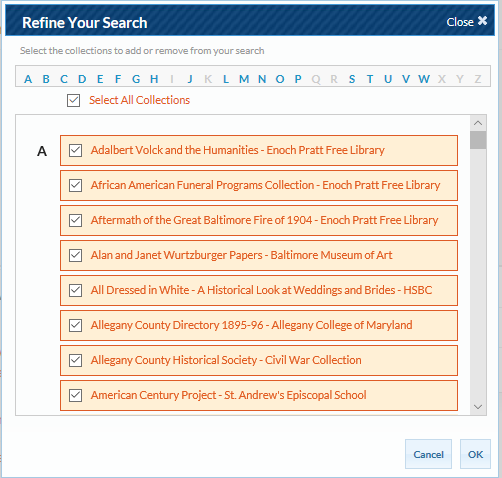Click Alan and Janet Wurtzburger Papers label
This screenshot has height=478, width=502.
[241, 255]
